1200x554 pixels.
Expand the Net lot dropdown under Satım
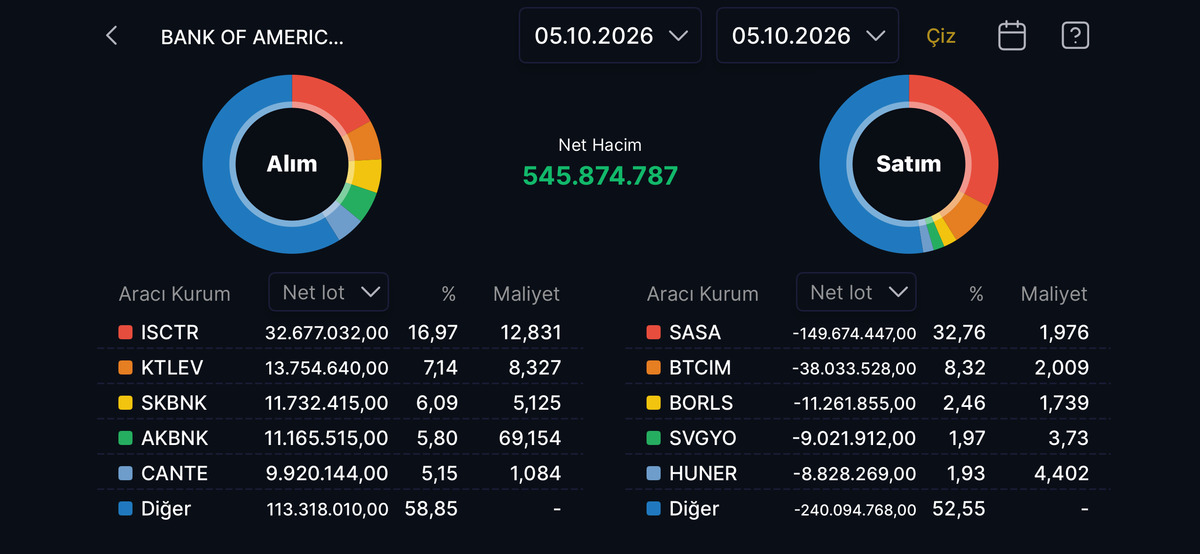857,292
